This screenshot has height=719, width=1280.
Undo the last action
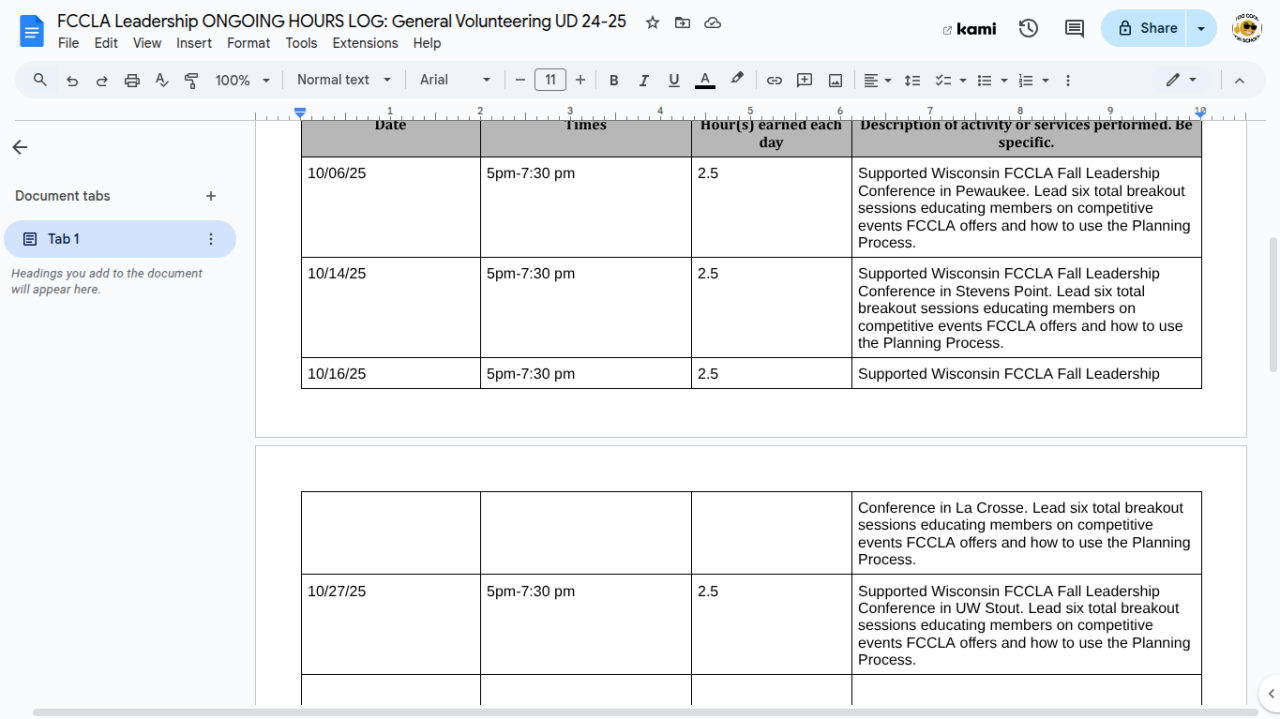pos(72,80)
